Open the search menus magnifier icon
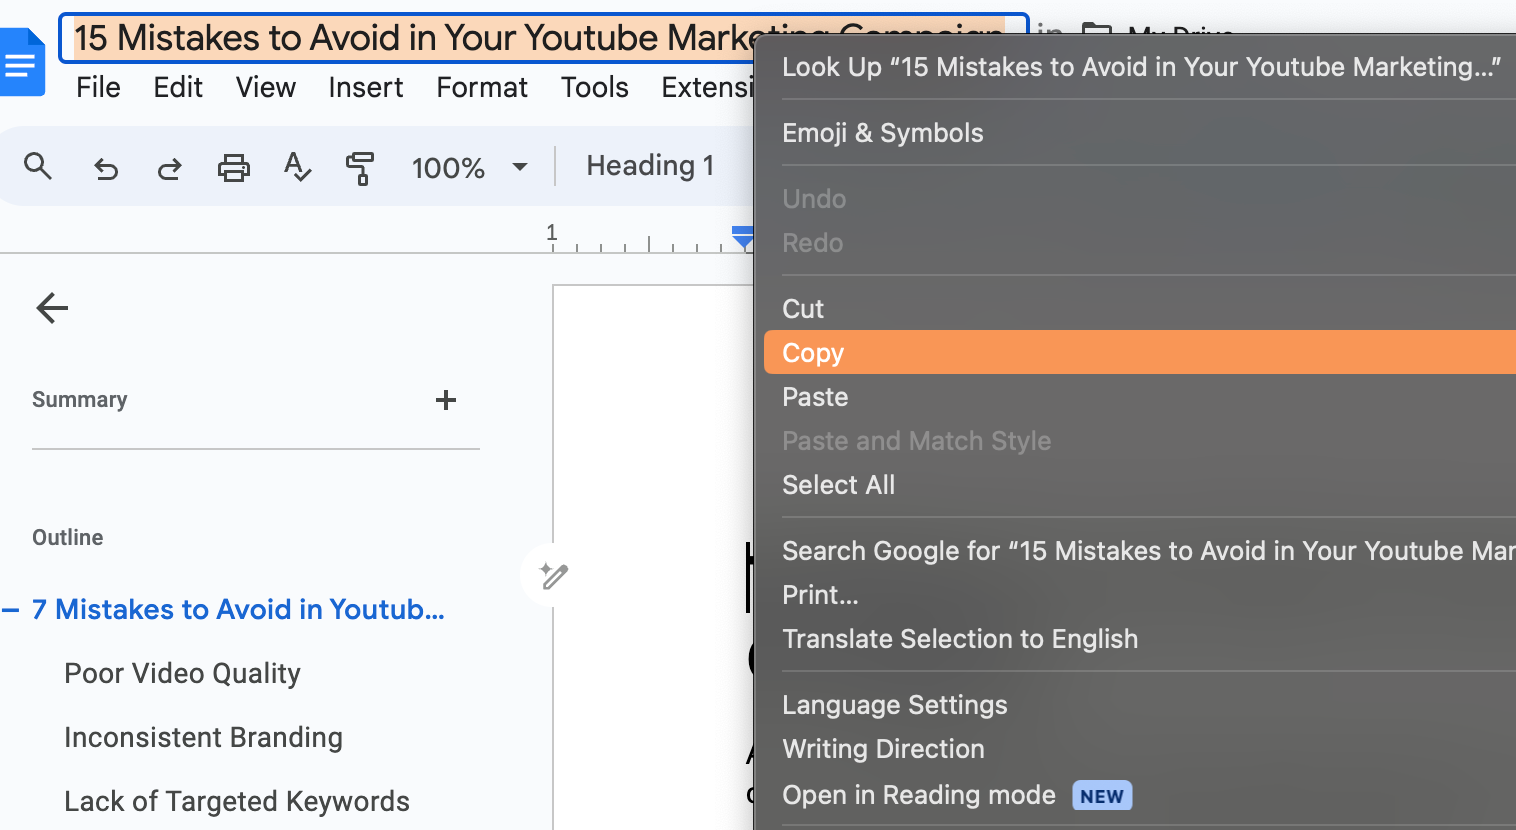The width and height of the screenshot is (1516, 830). (x=38, y=166)
